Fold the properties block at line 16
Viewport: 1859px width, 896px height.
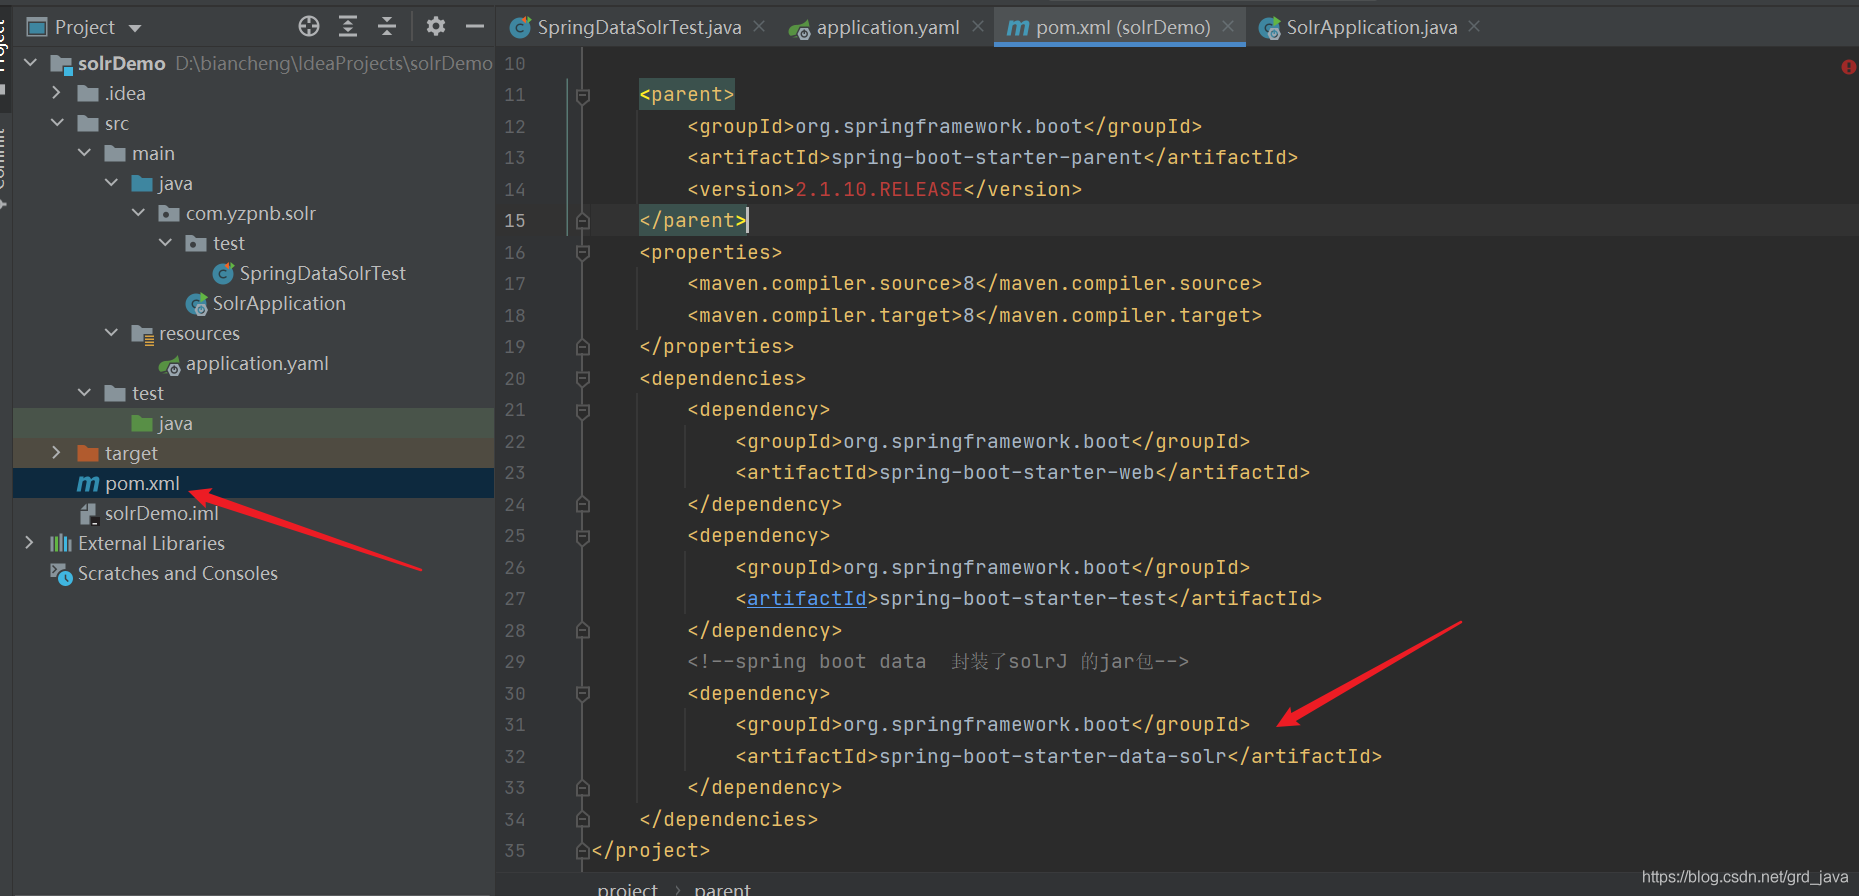(583, 253)
